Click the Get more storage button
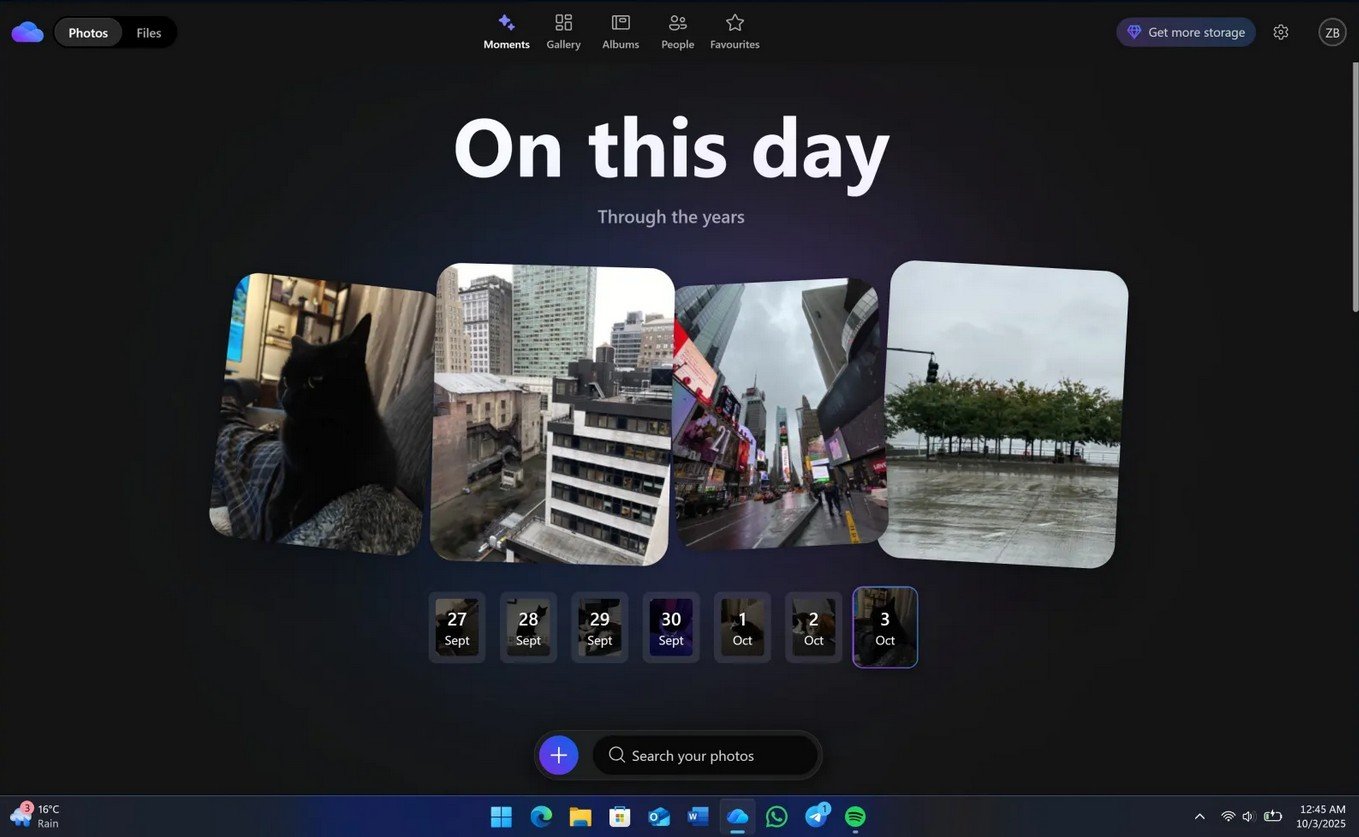The height and width of the screenshot is (837, 1359). point(1186,31)
